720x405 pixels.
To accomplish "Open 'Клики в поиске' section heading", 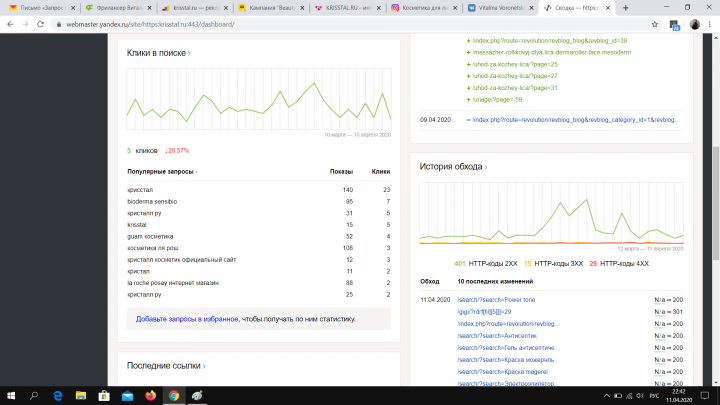I will point(158,53).
